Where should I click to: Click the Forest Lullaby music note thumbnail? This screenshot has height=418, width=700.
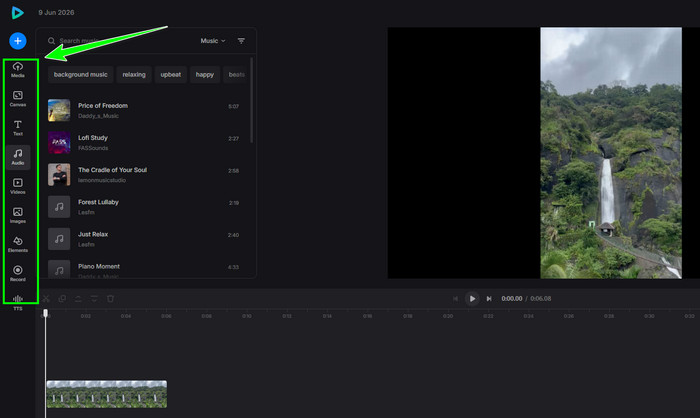point(59,207)
